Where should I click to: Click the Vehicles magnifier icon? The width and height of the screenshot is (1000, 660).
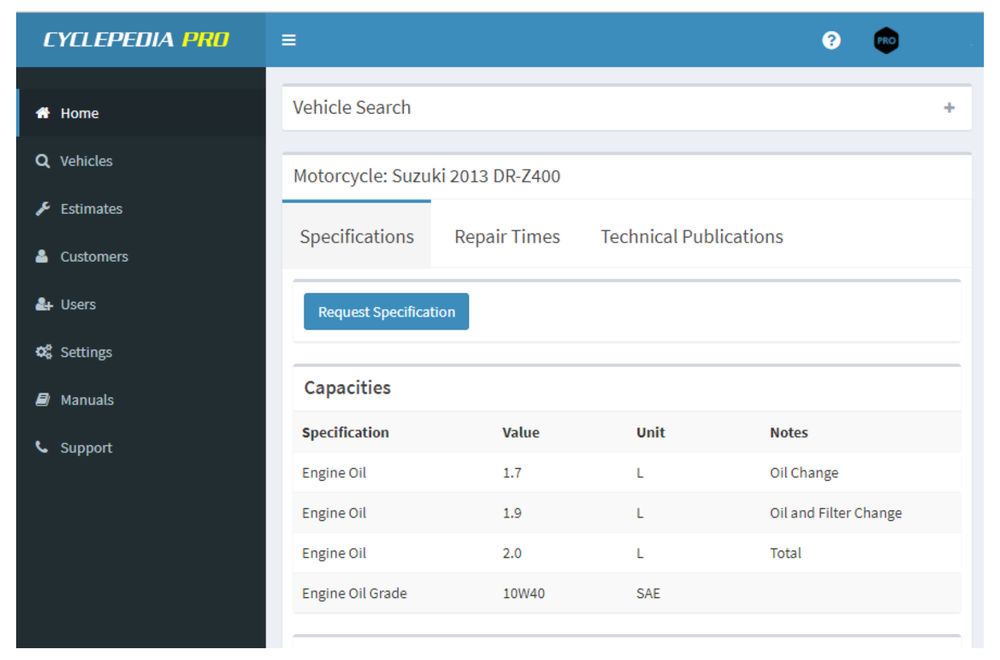[x=43, y=161]
